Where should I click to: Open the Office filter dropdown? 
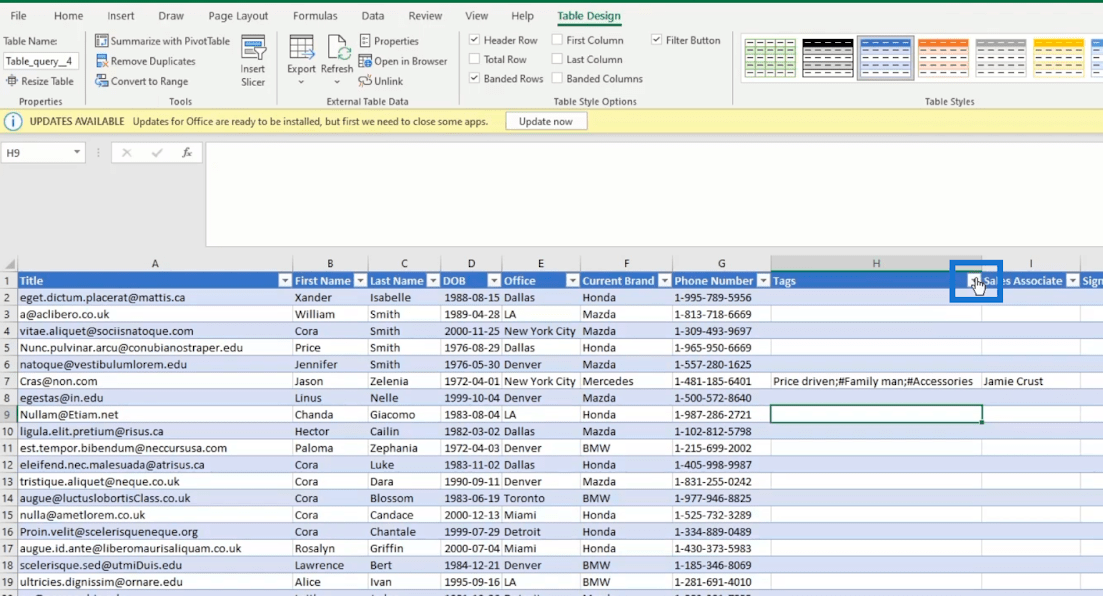tap(573, 281)
